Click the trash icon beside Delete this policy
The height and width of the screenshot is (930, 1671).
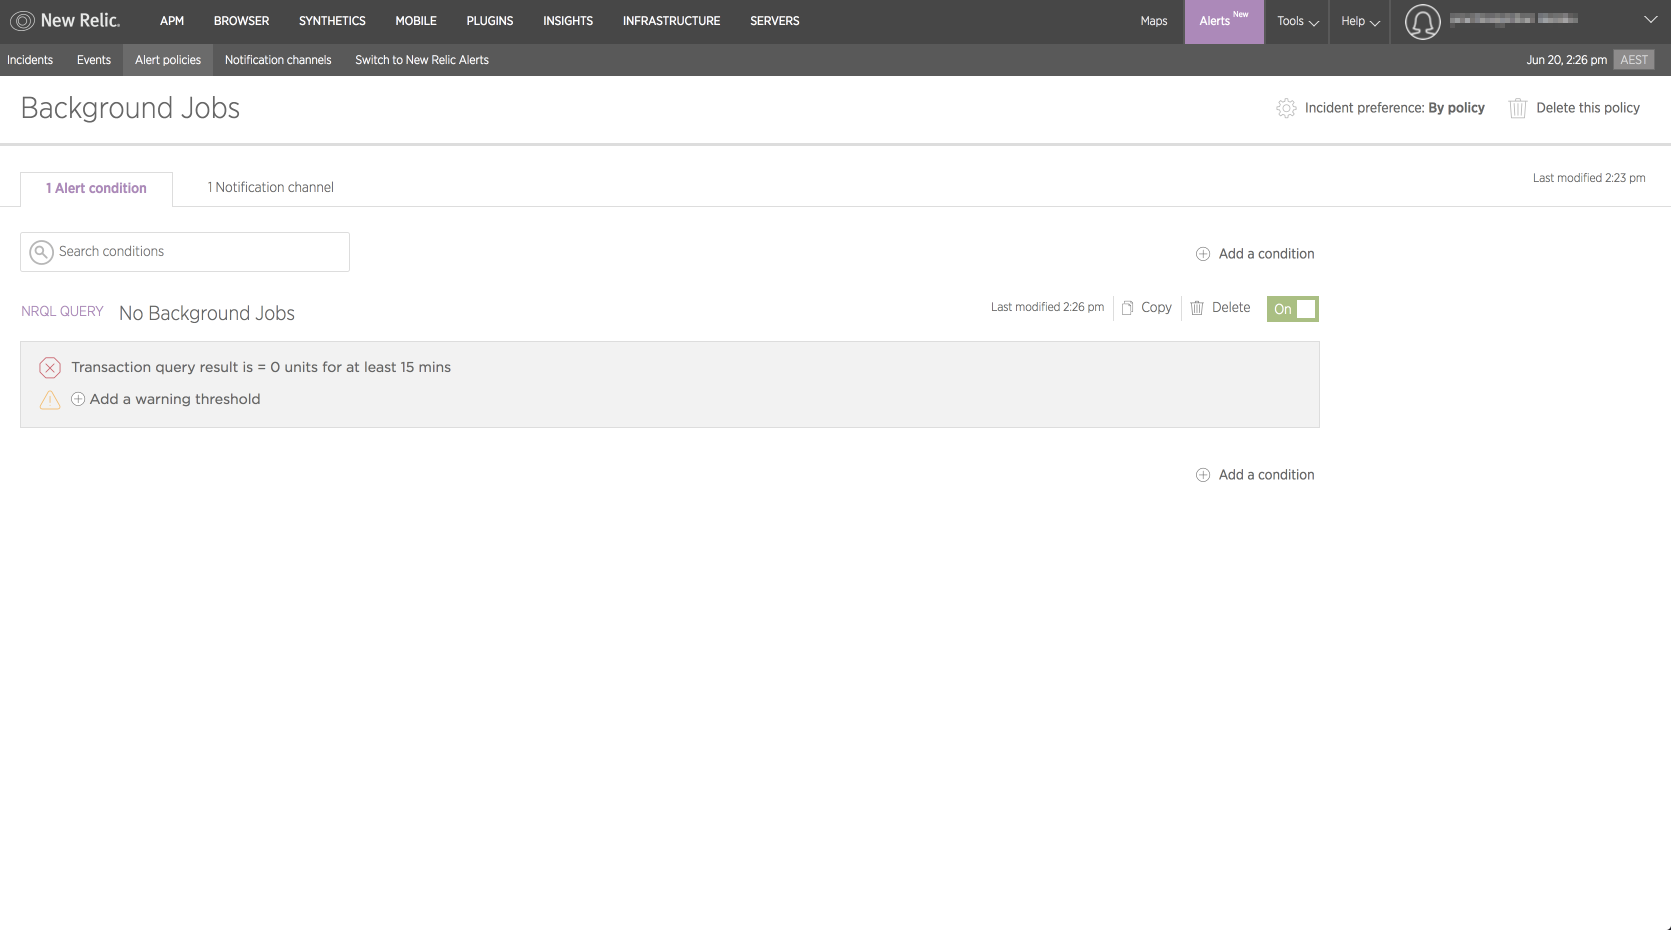point(1517,108)
